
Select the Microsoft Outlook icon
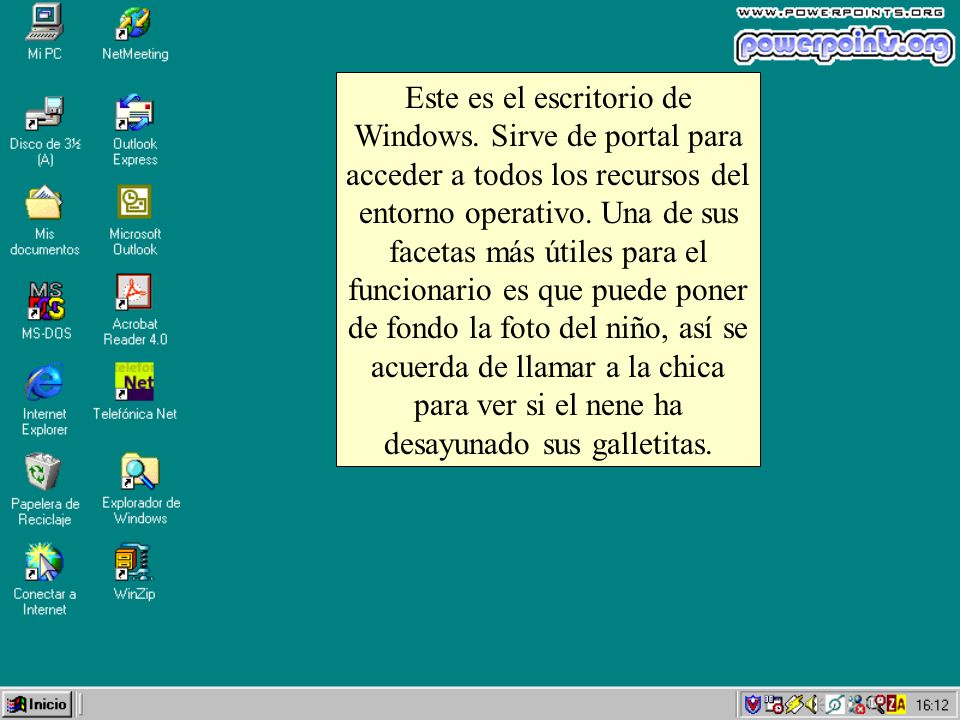pos(135,220)
